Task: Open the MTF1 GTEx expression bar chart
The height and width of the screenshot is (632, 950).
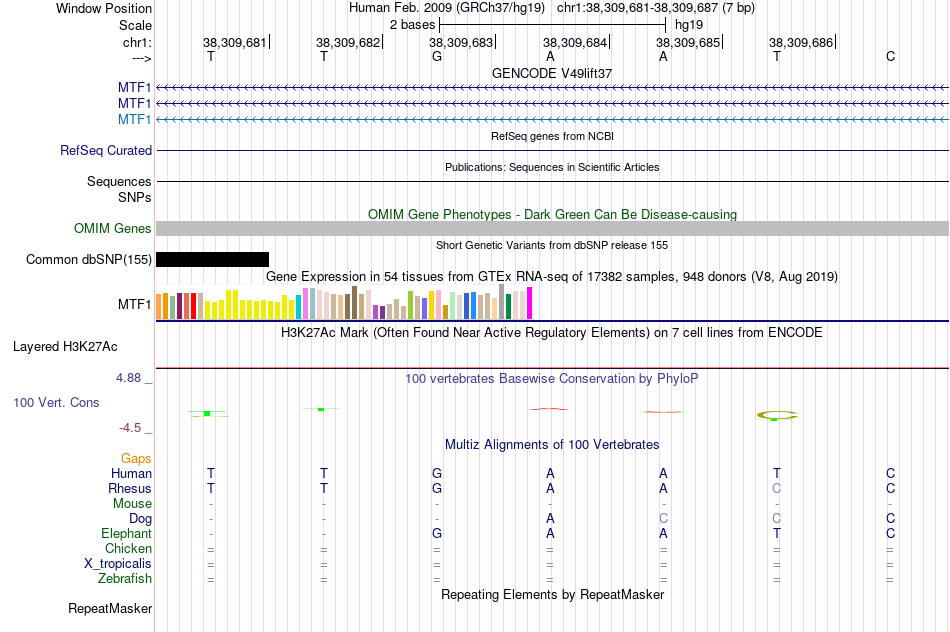Action: coord(344,302)
